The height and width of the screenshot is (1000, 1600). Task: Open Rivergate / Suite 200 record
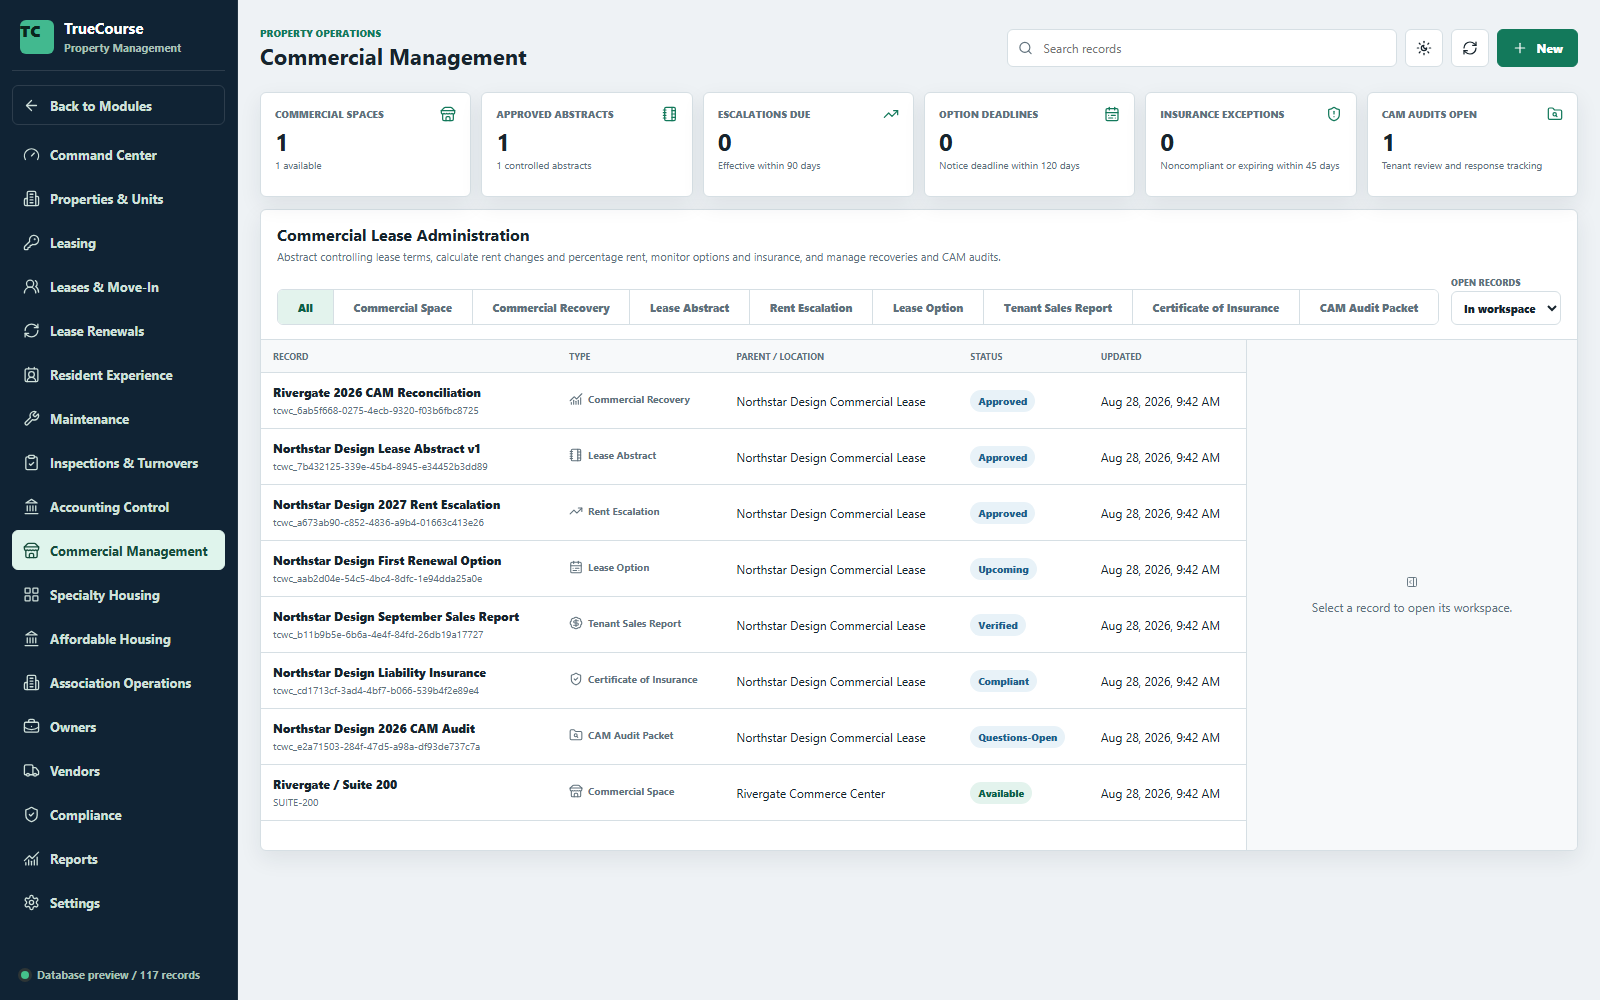[x=753, y=793]
